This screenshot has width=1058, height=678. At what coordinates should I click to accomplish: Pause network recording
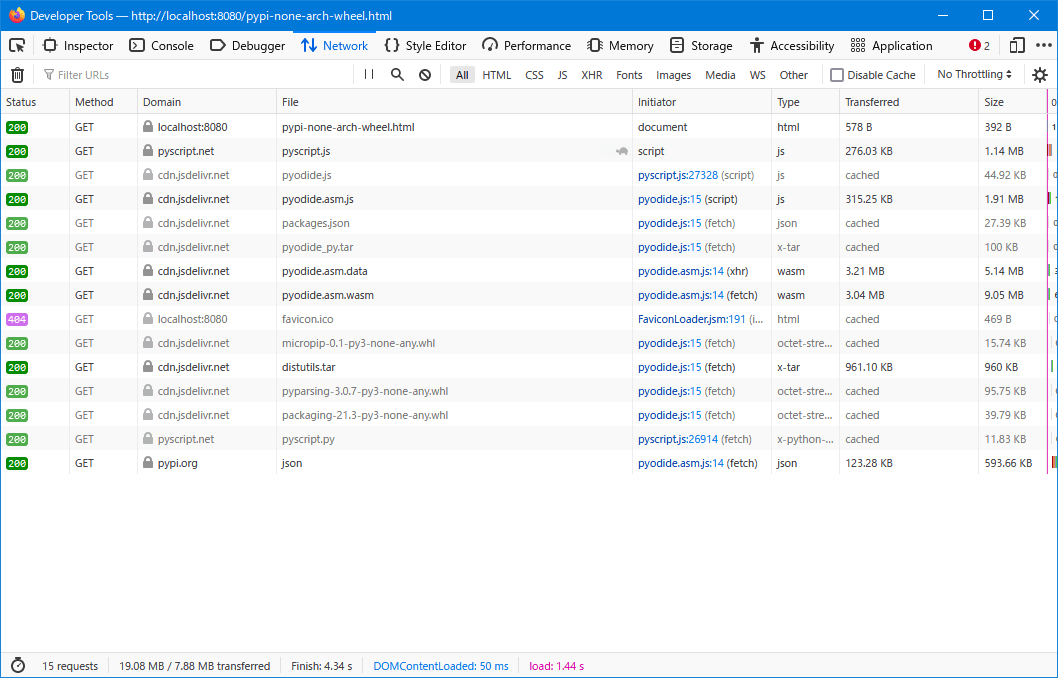coord(369,74)
